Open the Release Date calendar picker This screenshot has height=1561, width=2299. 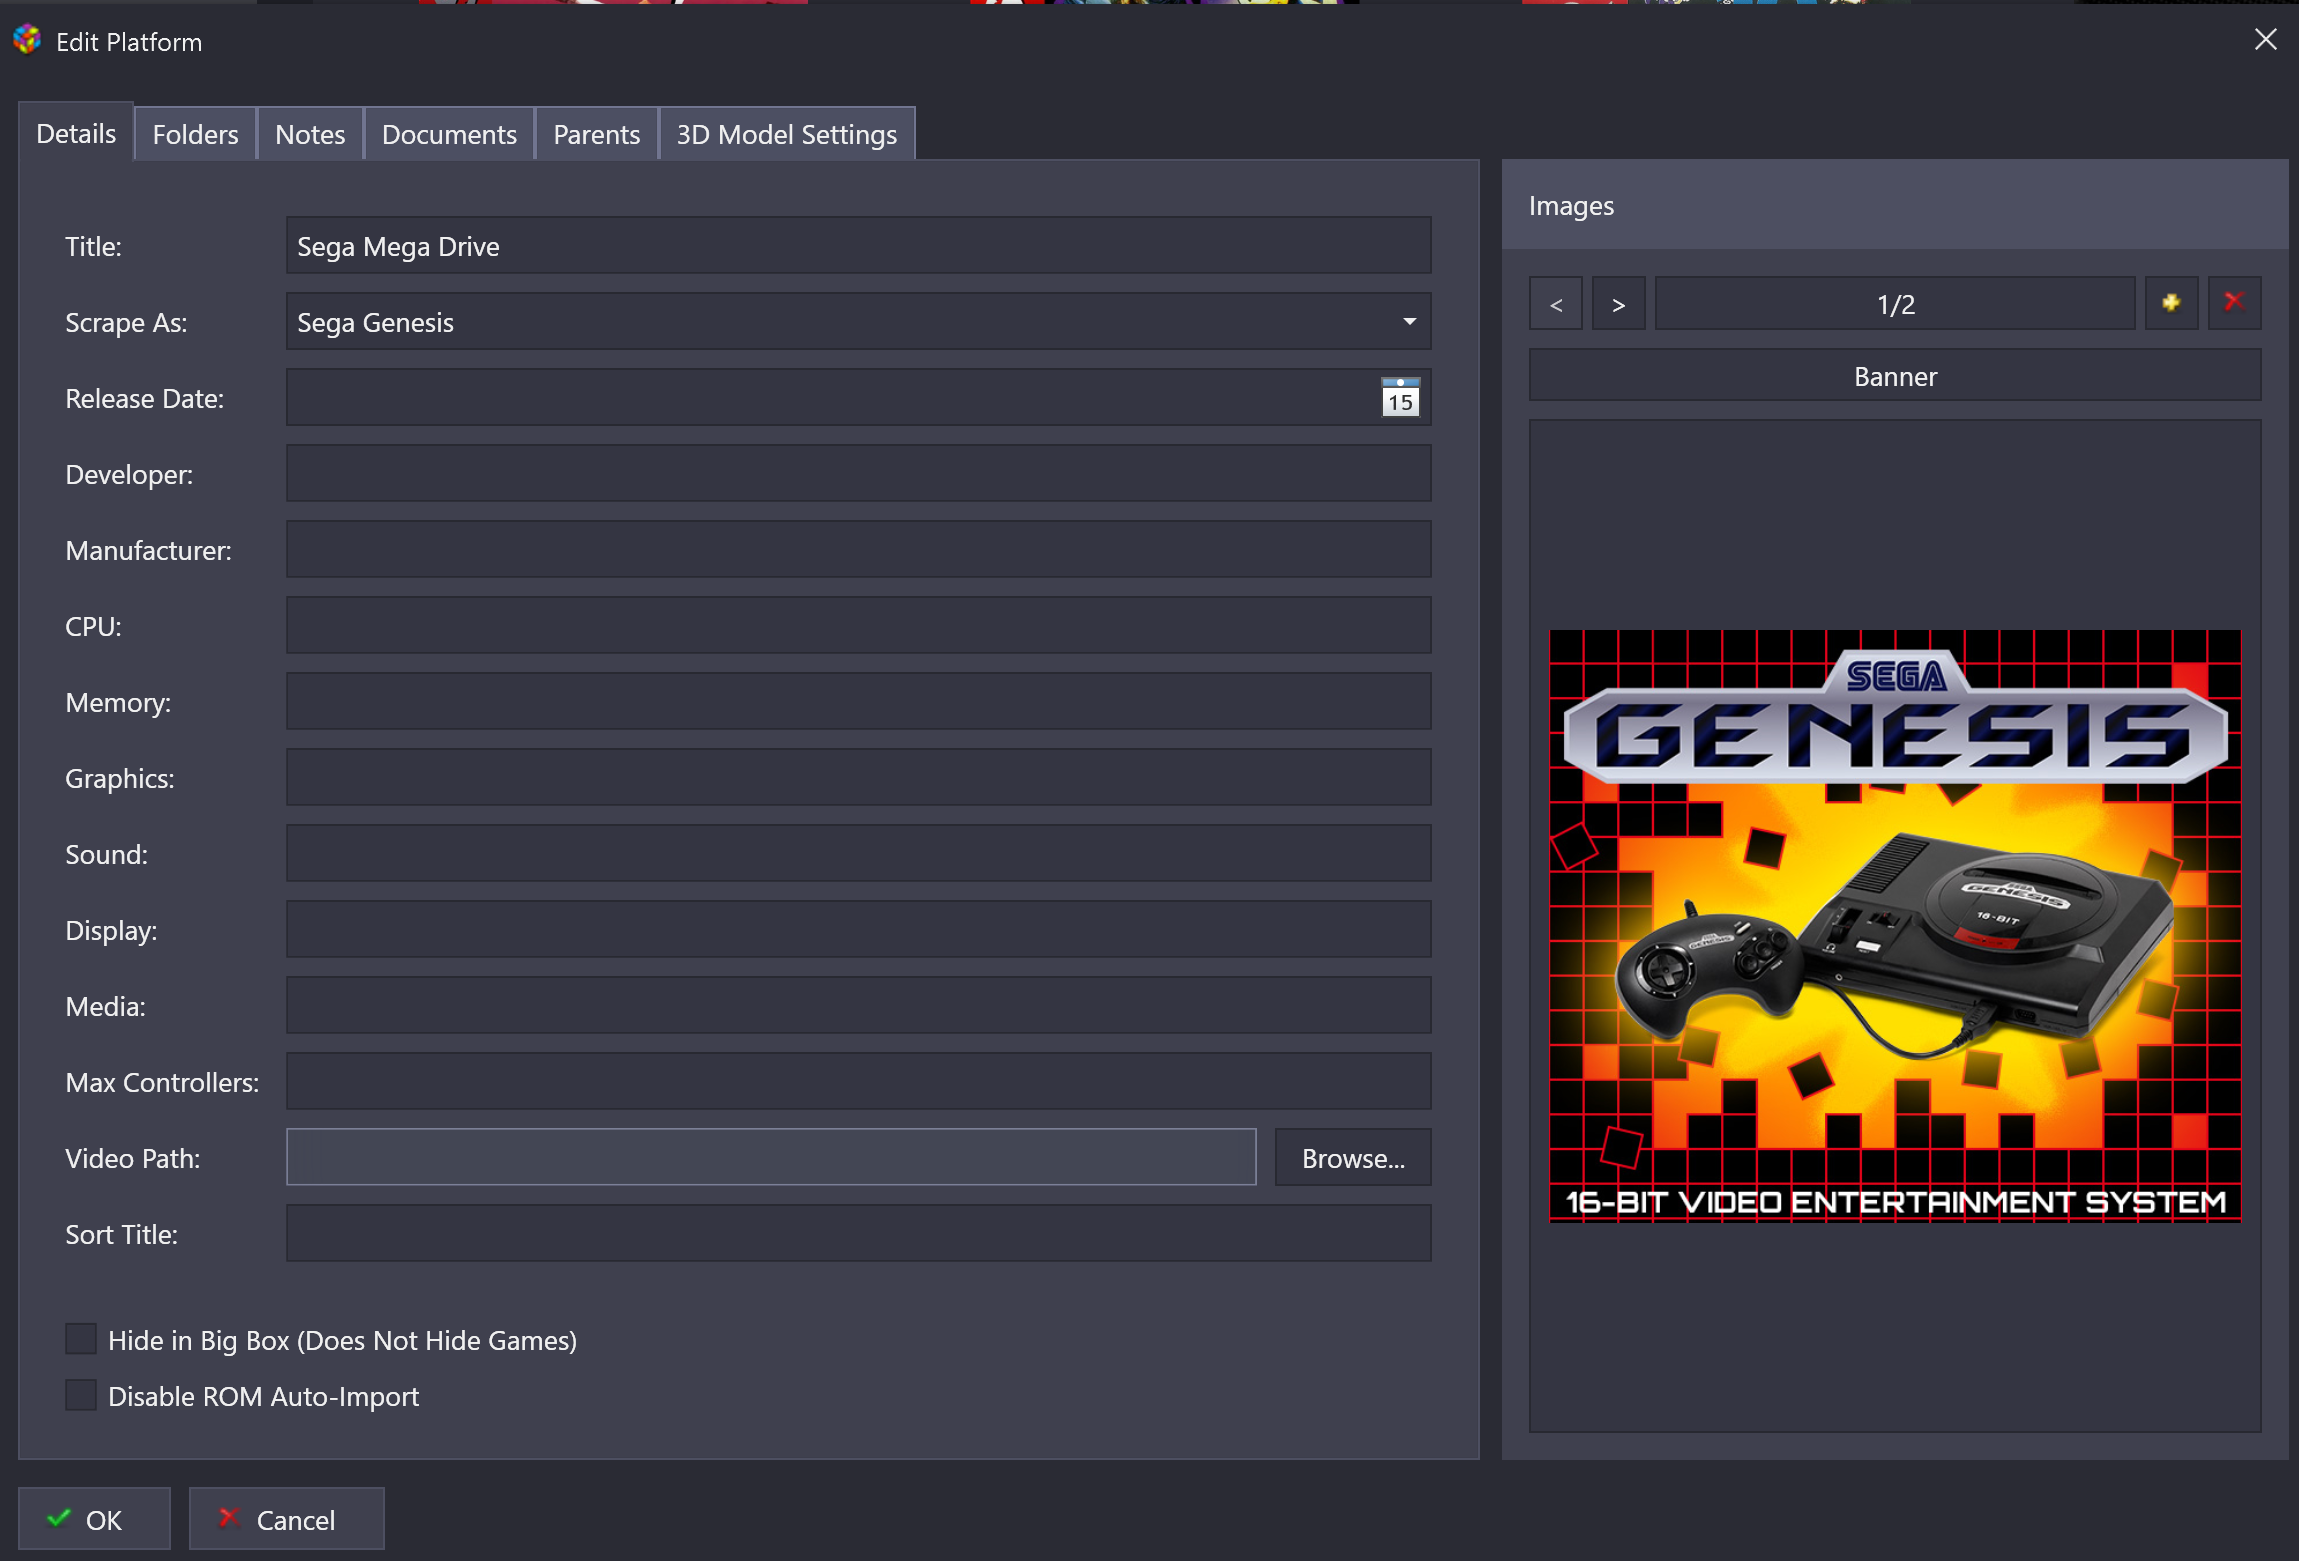coord(1400,398)
